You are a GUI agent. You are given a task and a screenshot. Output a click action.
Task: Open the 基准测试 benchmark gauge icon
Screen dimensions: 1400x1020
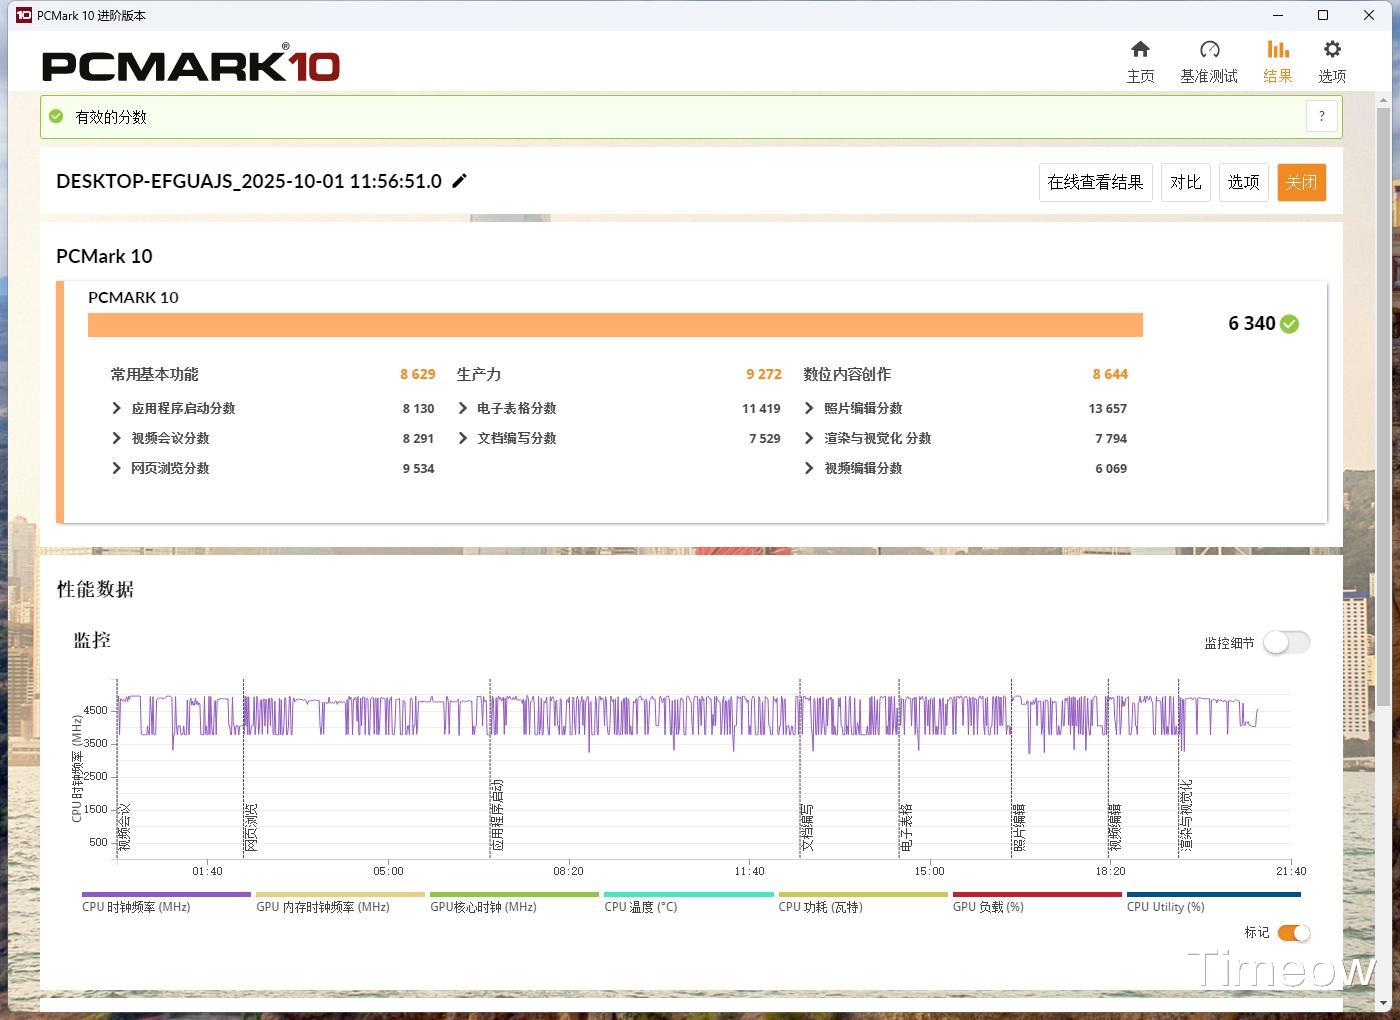[1209, 49]
